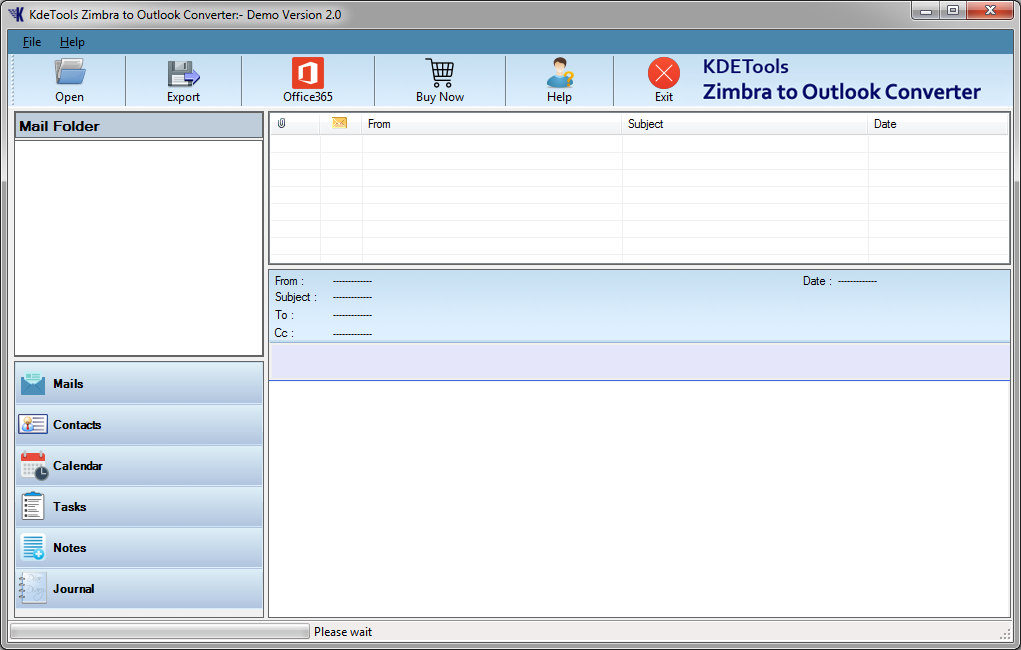
Task: Click the Open folder toolbar icon
Action: [x=70, y=73]
